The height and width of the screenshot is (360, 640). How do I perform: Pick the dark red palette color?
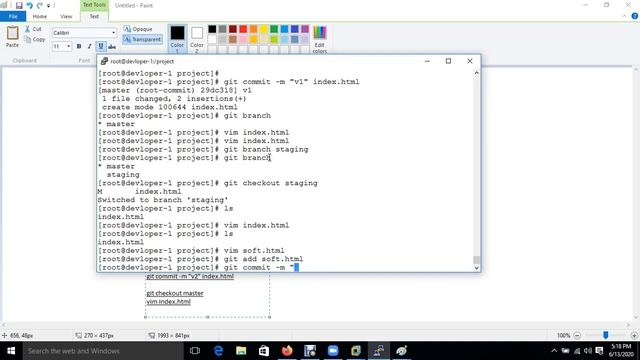[233, 29]
